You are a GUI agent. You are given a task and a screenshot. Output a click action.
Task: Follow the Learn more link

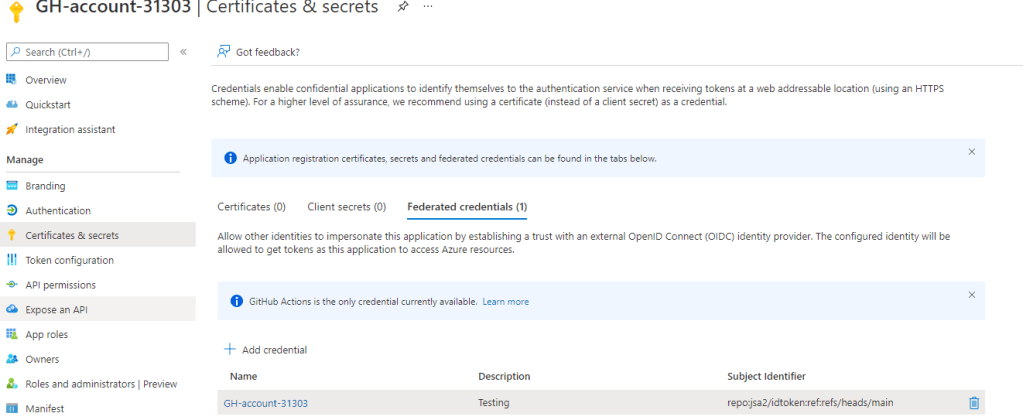pos(505,301)
